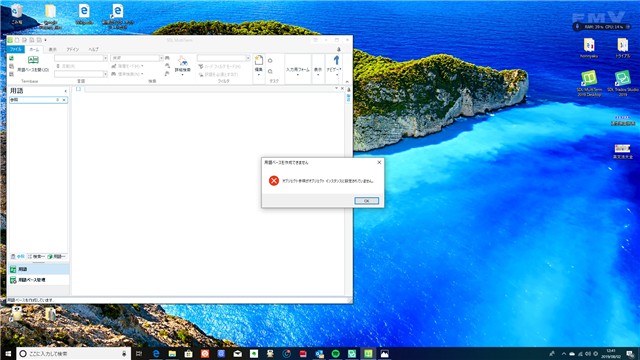This screenshot has width=640, height=360.
Task: Open the source language combo box
Action: click(81, 58)
